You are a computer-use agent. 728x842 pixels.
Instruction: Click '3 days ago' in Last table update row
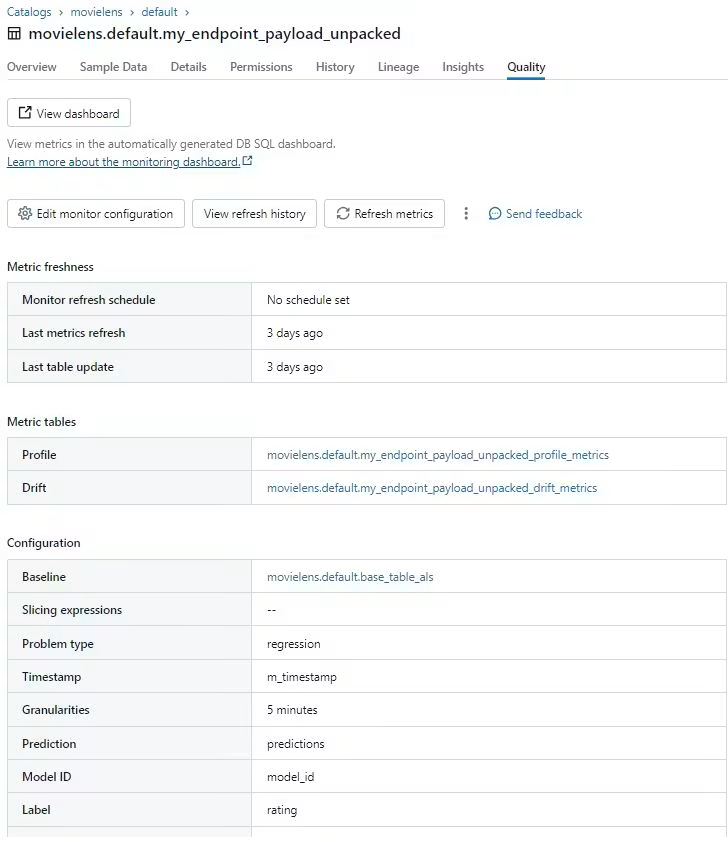(295, 367)
